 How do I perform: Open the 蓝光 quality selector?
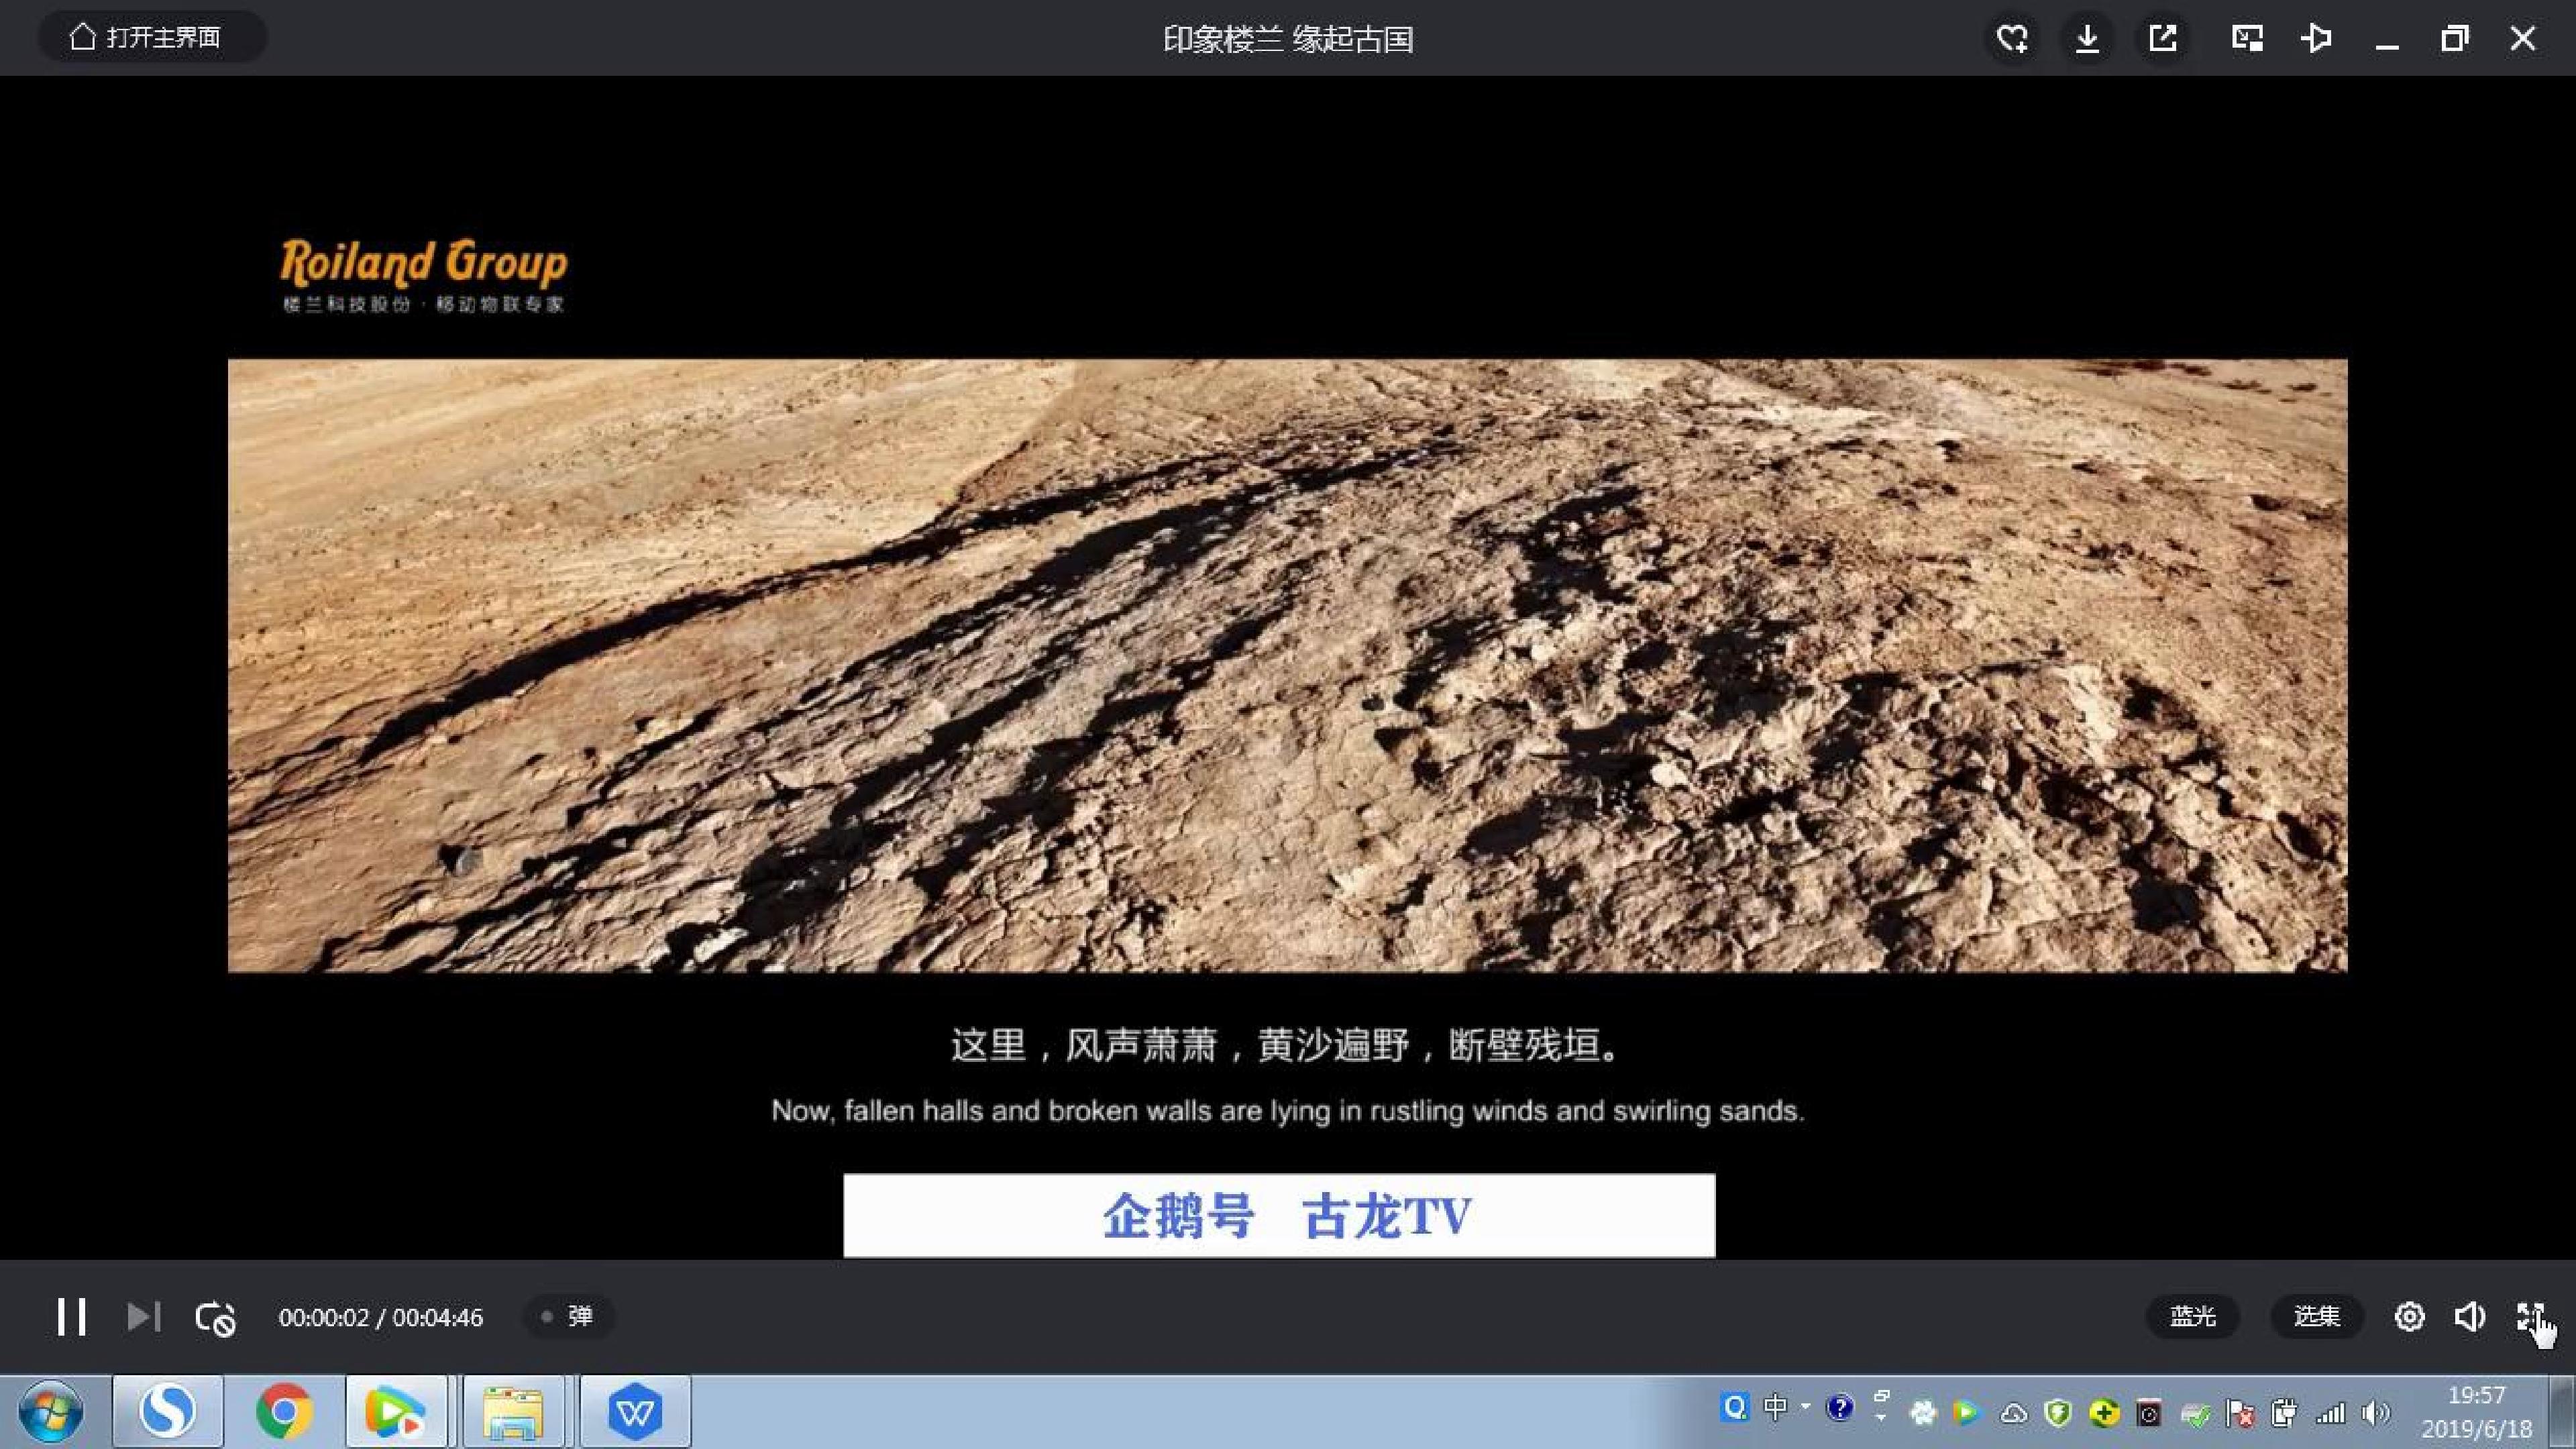2192,1316
